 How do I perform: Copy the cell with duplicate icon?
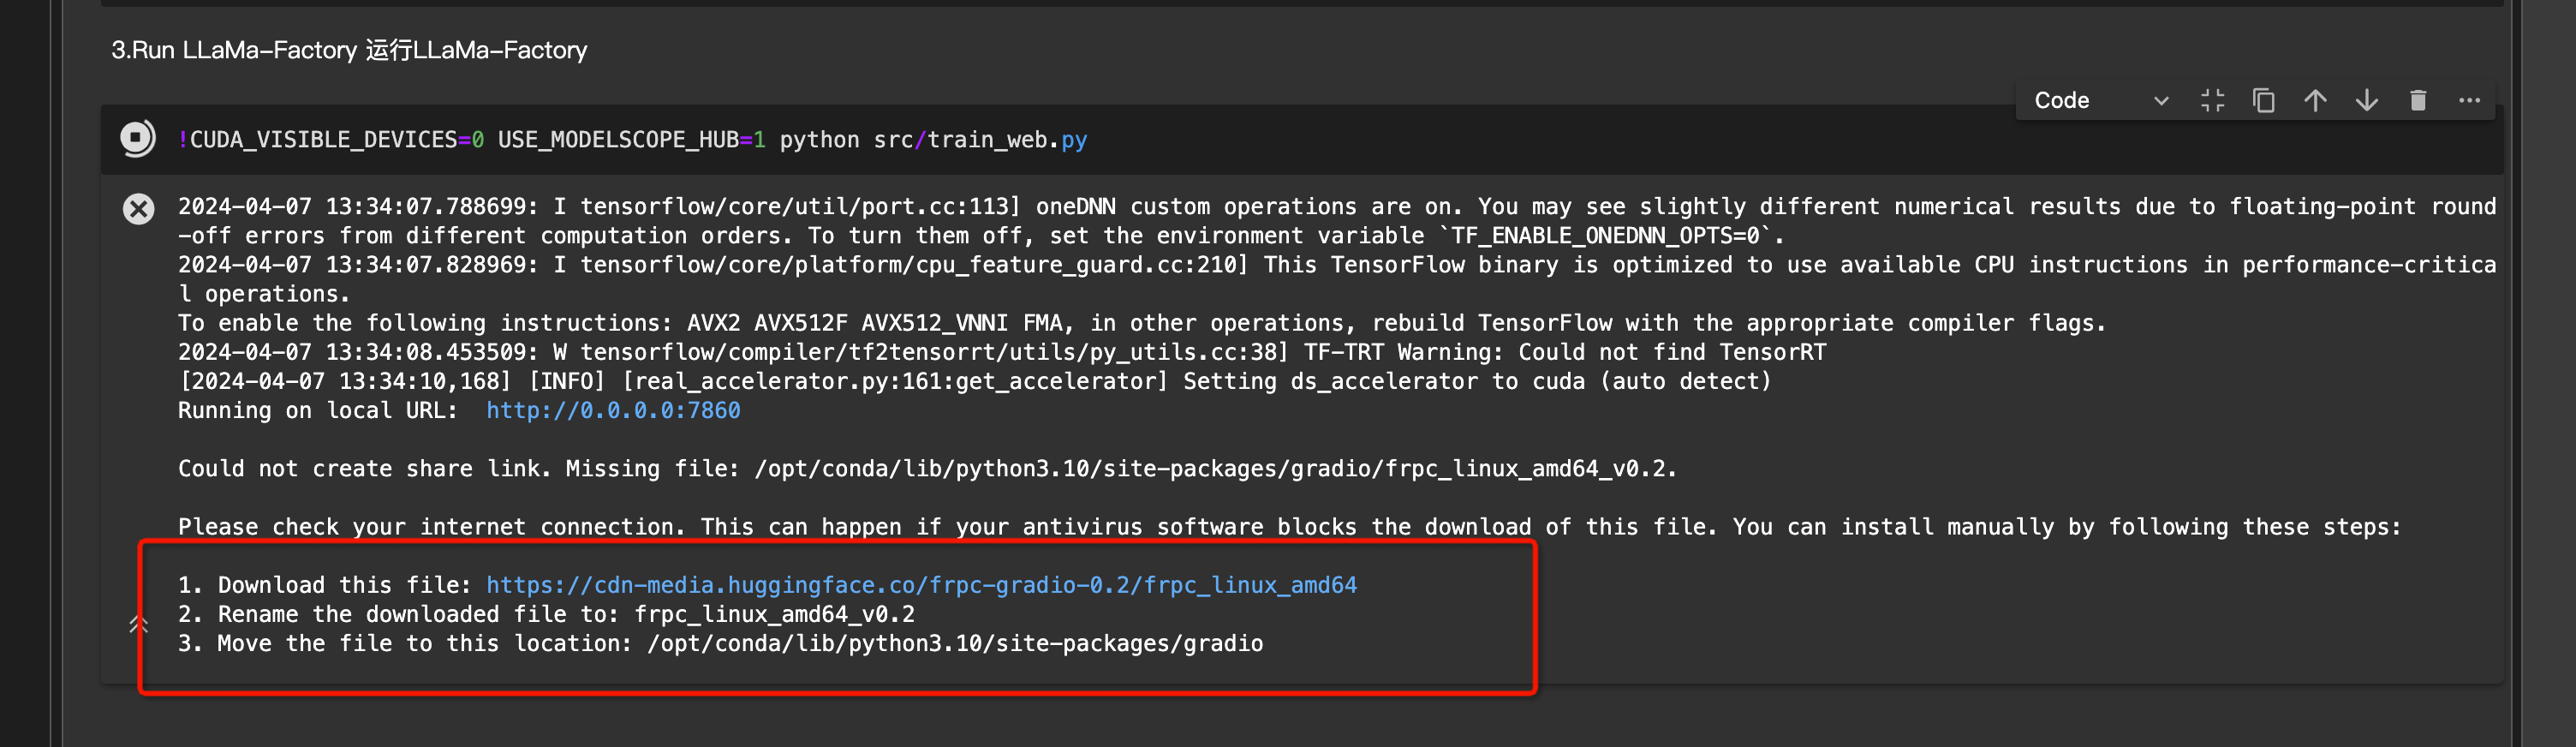pos(2263,100)
